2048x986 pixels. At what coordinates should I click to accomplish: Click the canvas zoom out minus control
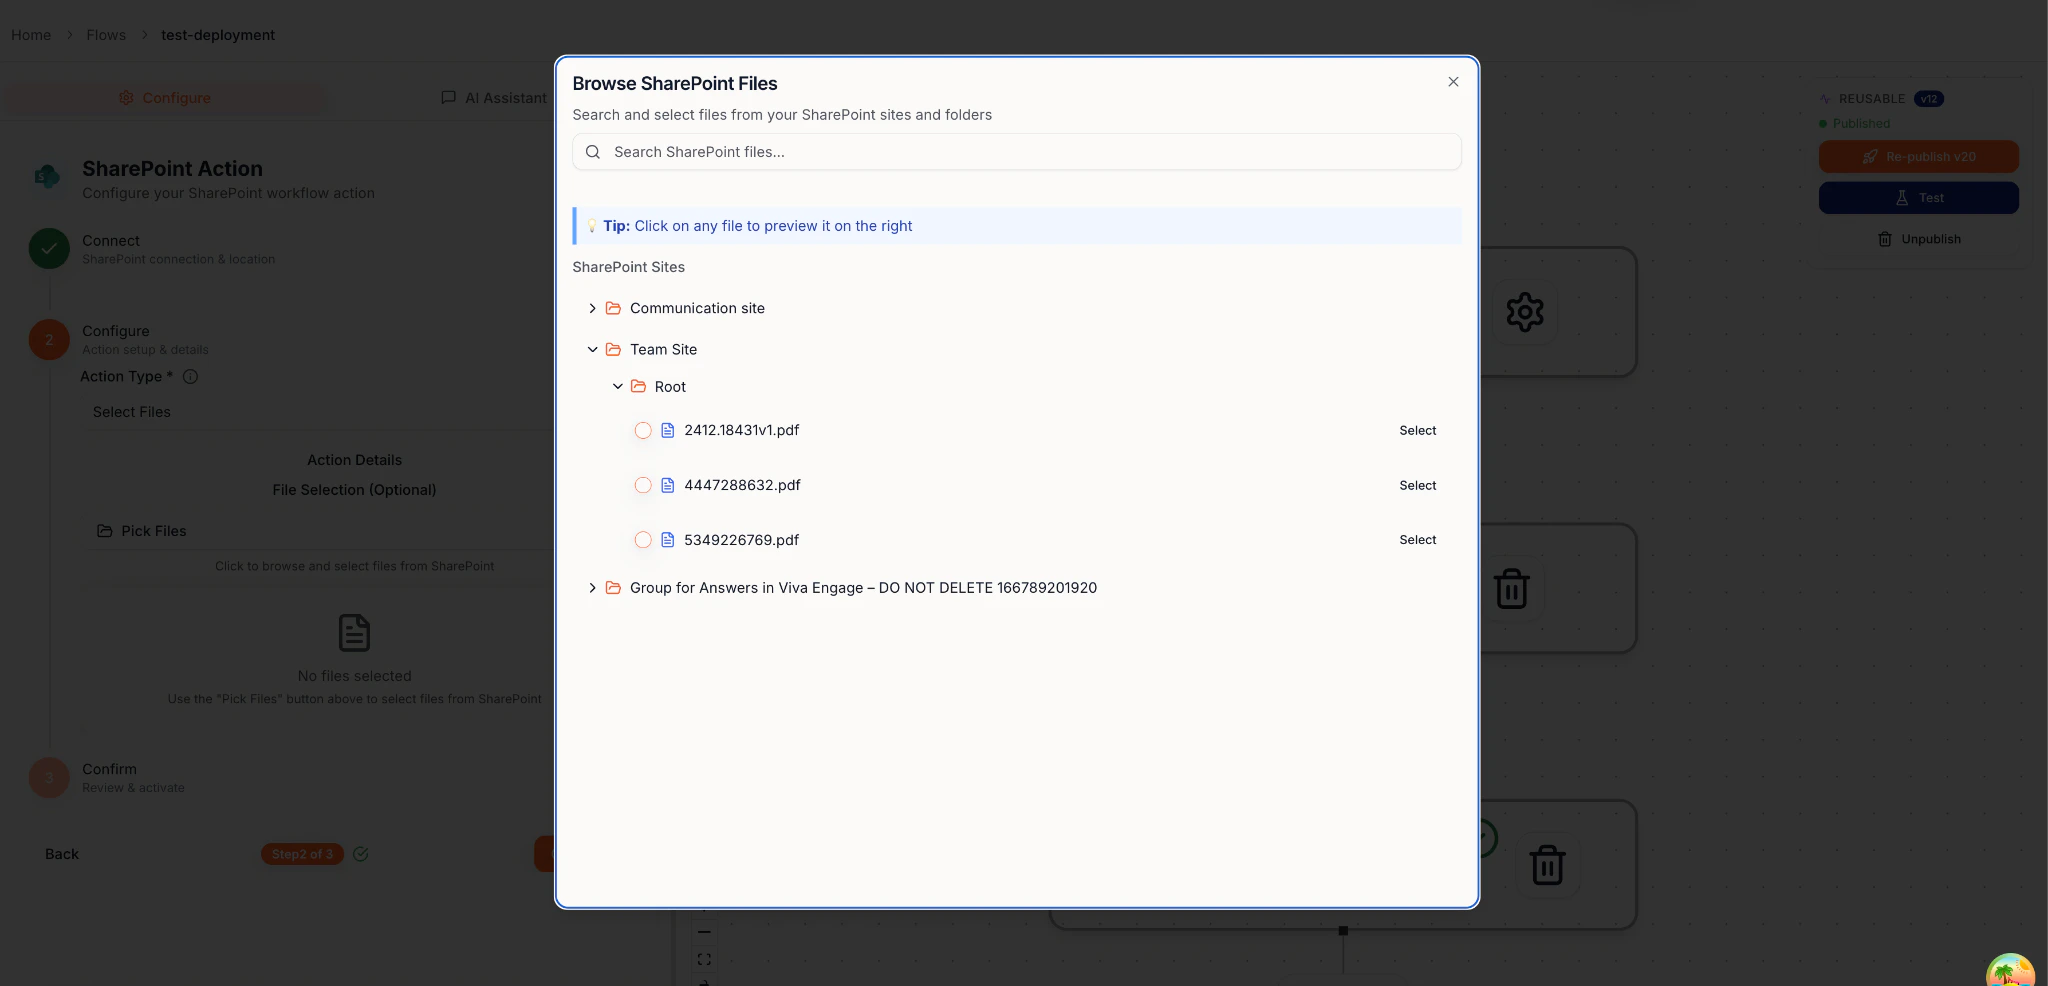tap(704, 932)
